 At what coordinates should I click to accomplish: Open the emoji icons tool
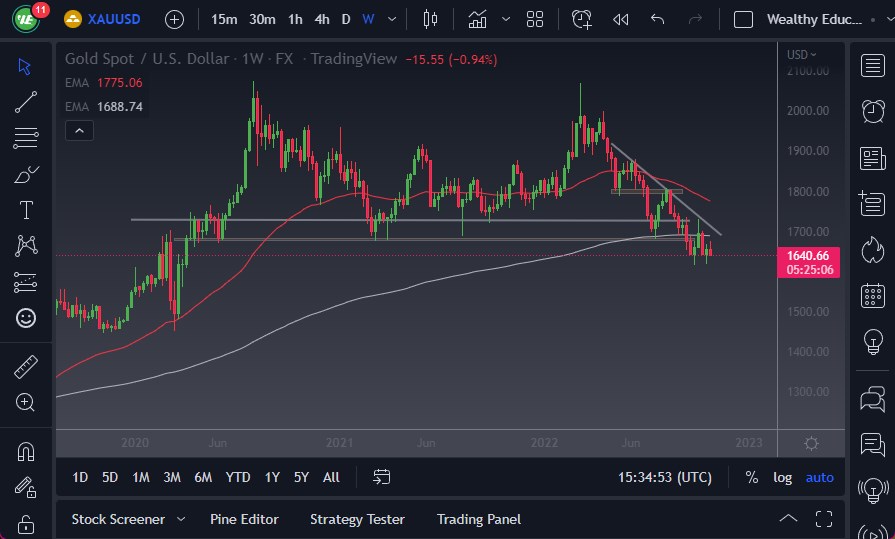pyautogui.click(x=26, y=318)
